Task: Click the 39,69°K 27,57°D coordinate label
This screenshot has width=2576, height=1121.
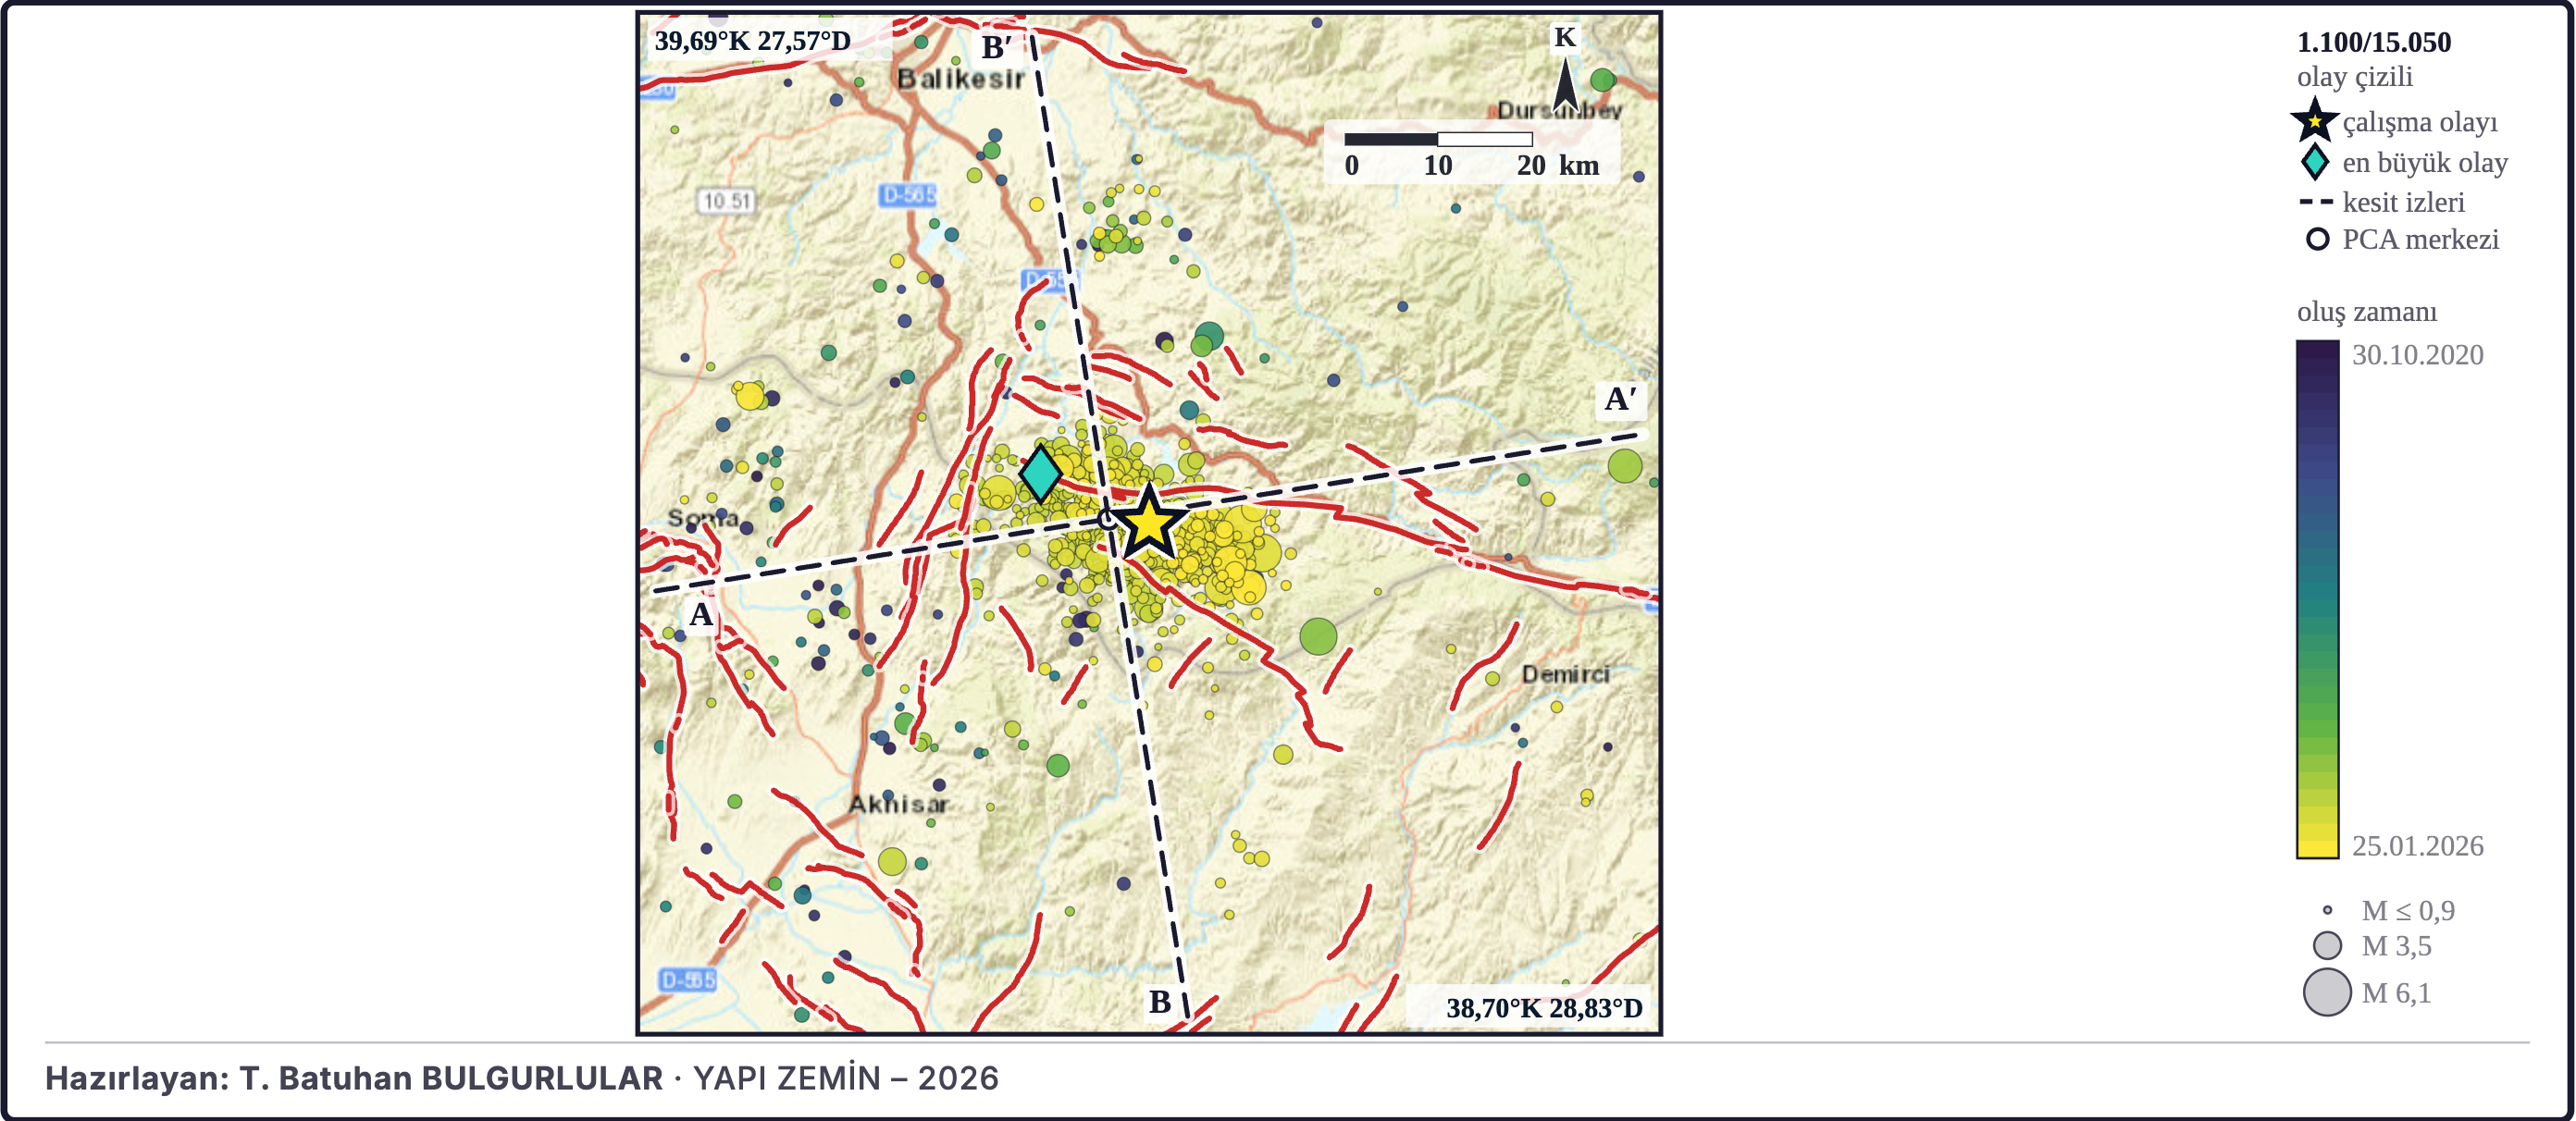Action: tap(752, 41)
